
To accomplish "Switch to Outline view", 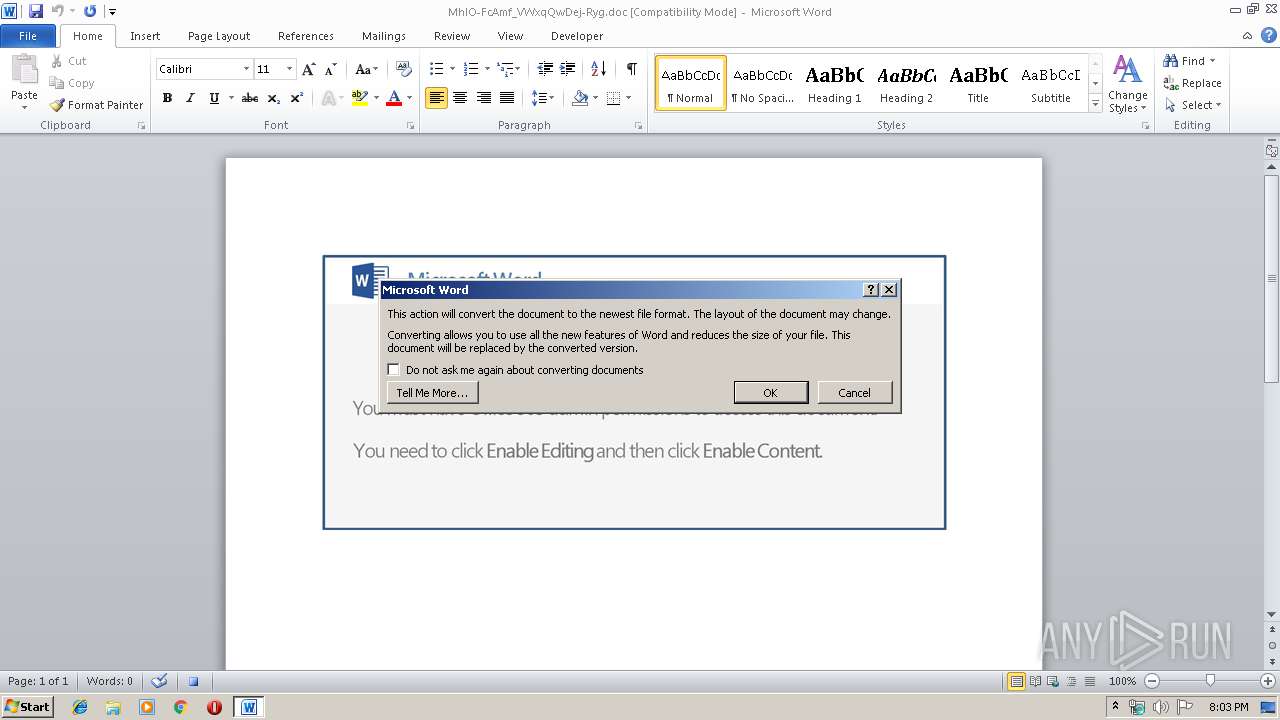I will point(1070,681).
